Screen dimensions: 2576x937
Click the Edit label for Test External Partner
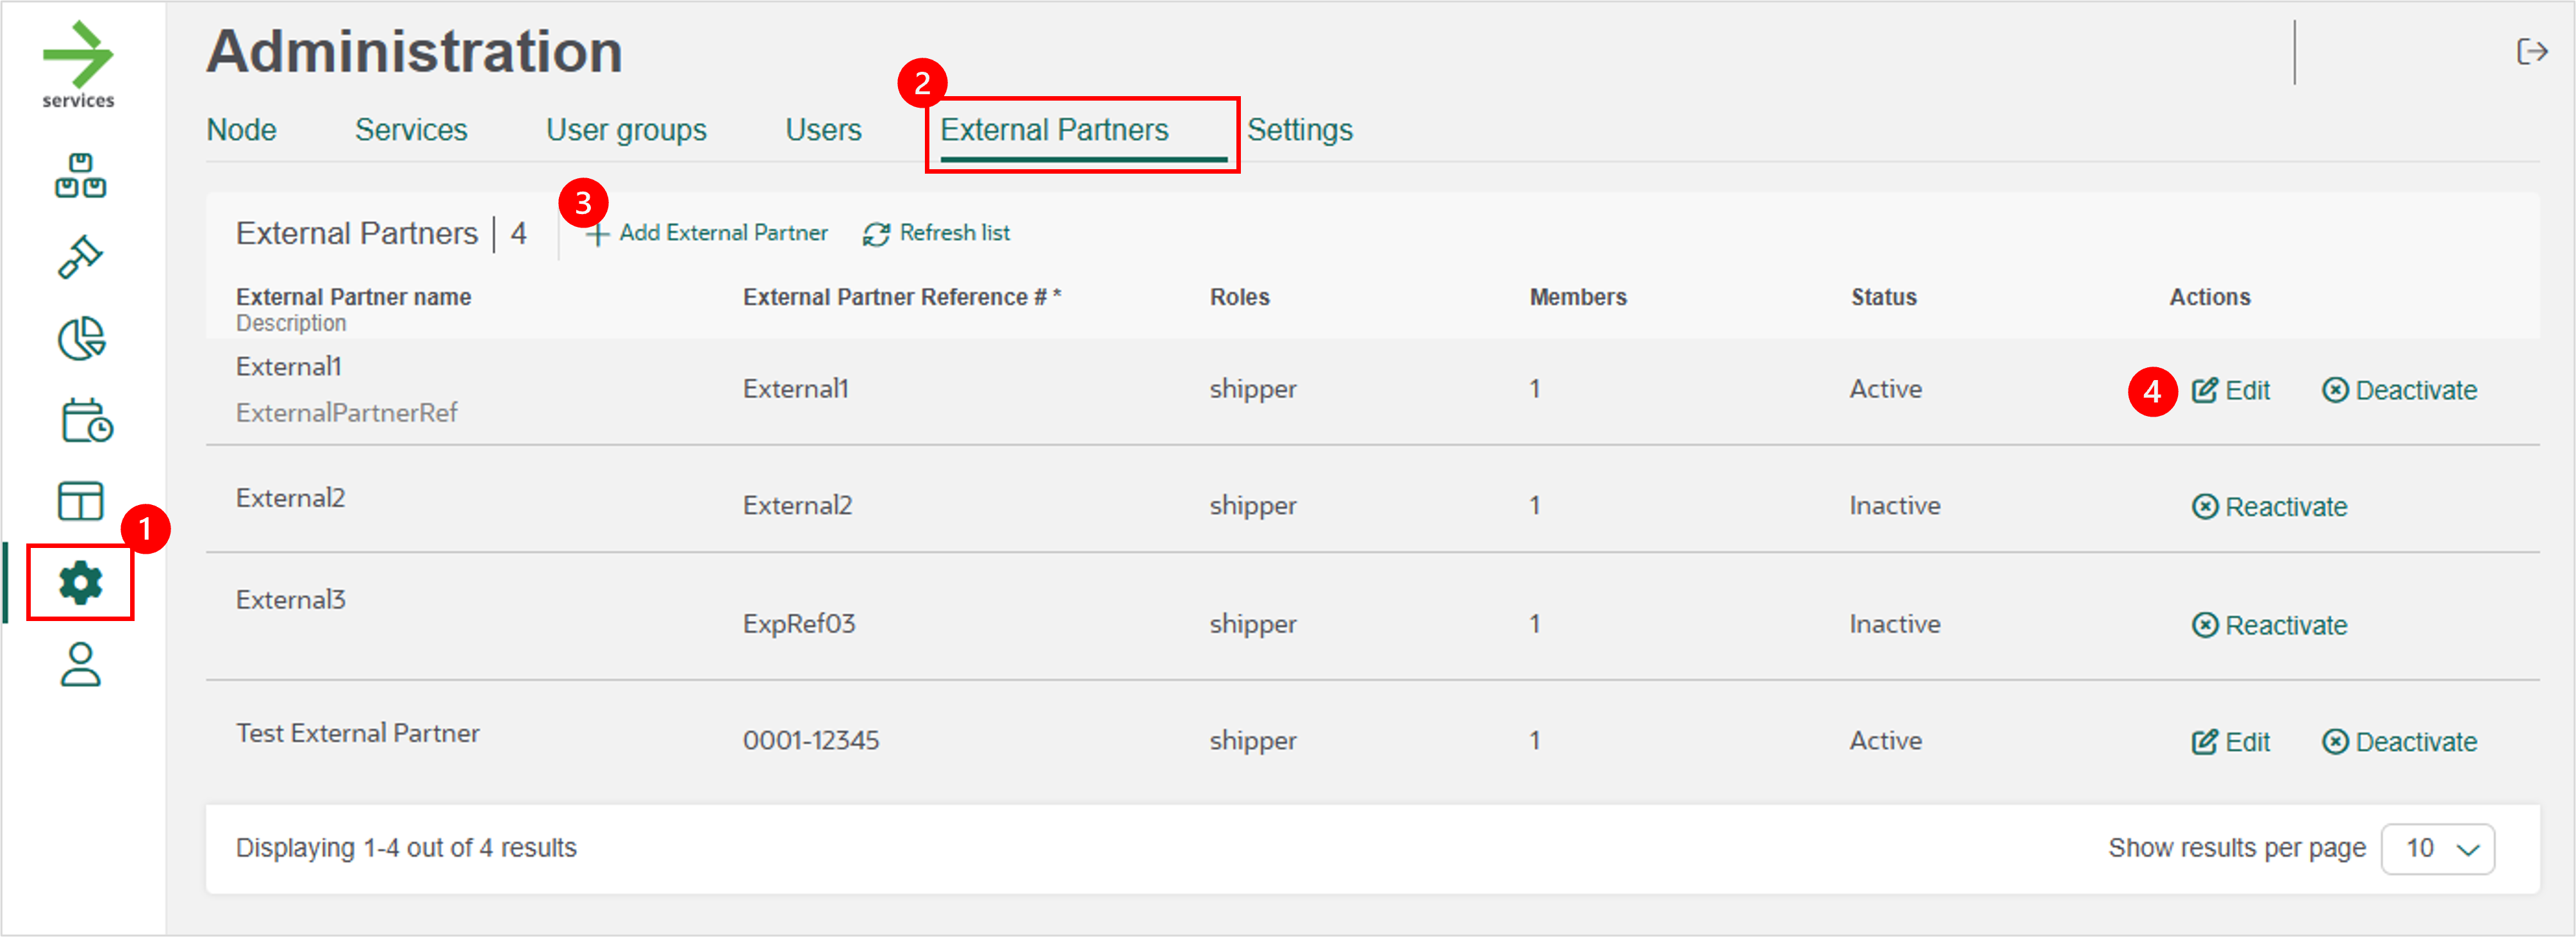(2247, 742)
